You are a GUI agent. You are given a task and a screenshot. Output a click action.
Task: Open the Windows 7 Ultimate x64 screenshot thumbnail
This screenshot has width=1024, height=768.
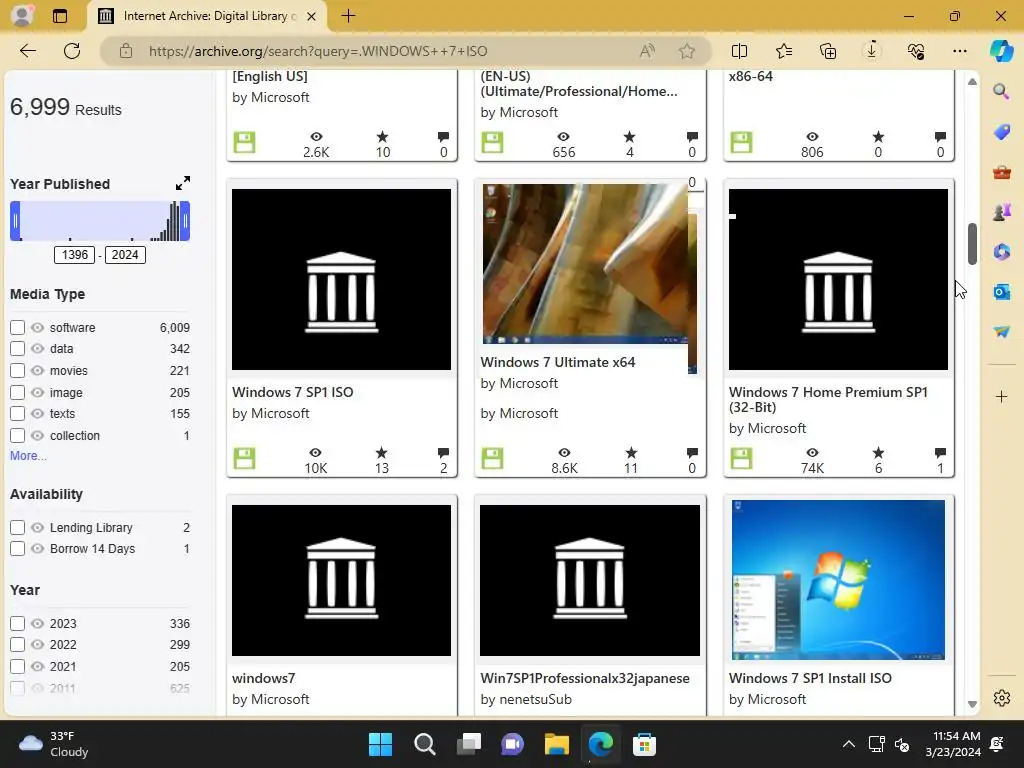585,264
